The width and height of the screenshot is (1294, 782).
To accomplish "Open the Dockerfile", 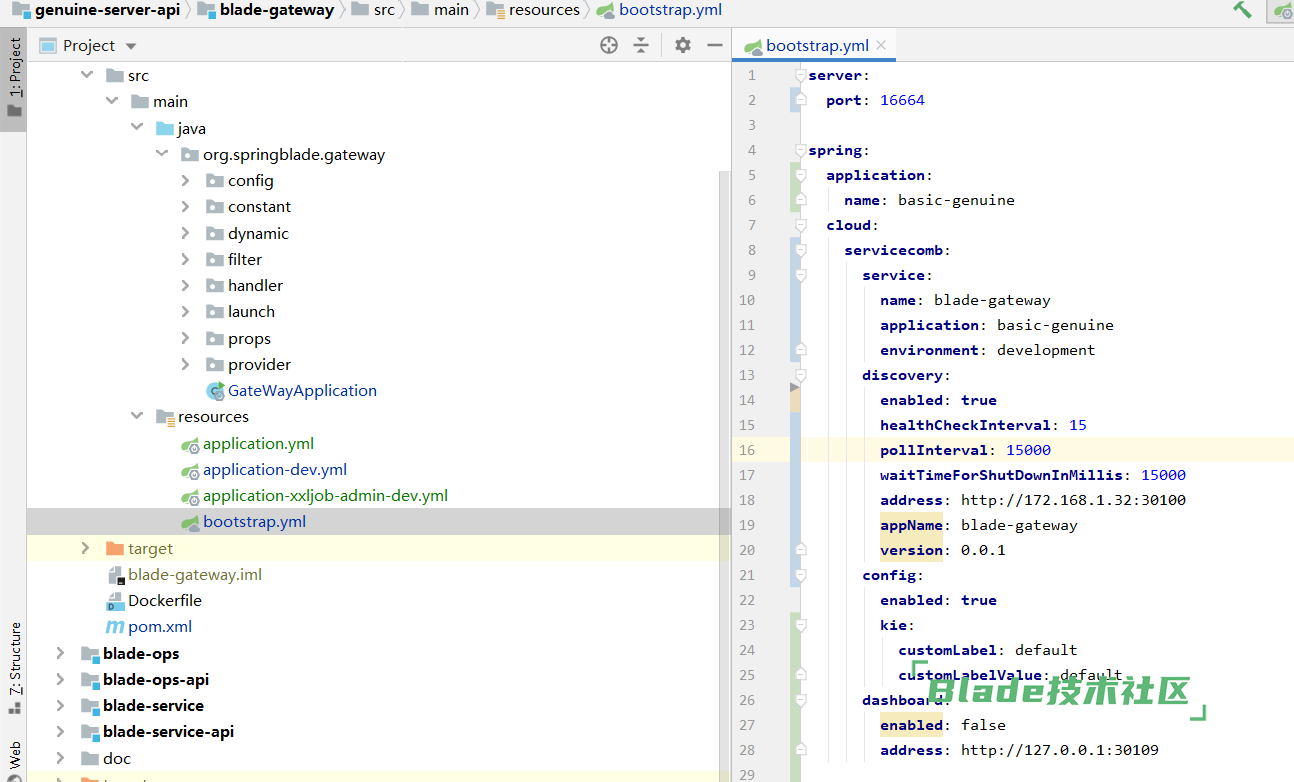I will (x=165, y=600).
